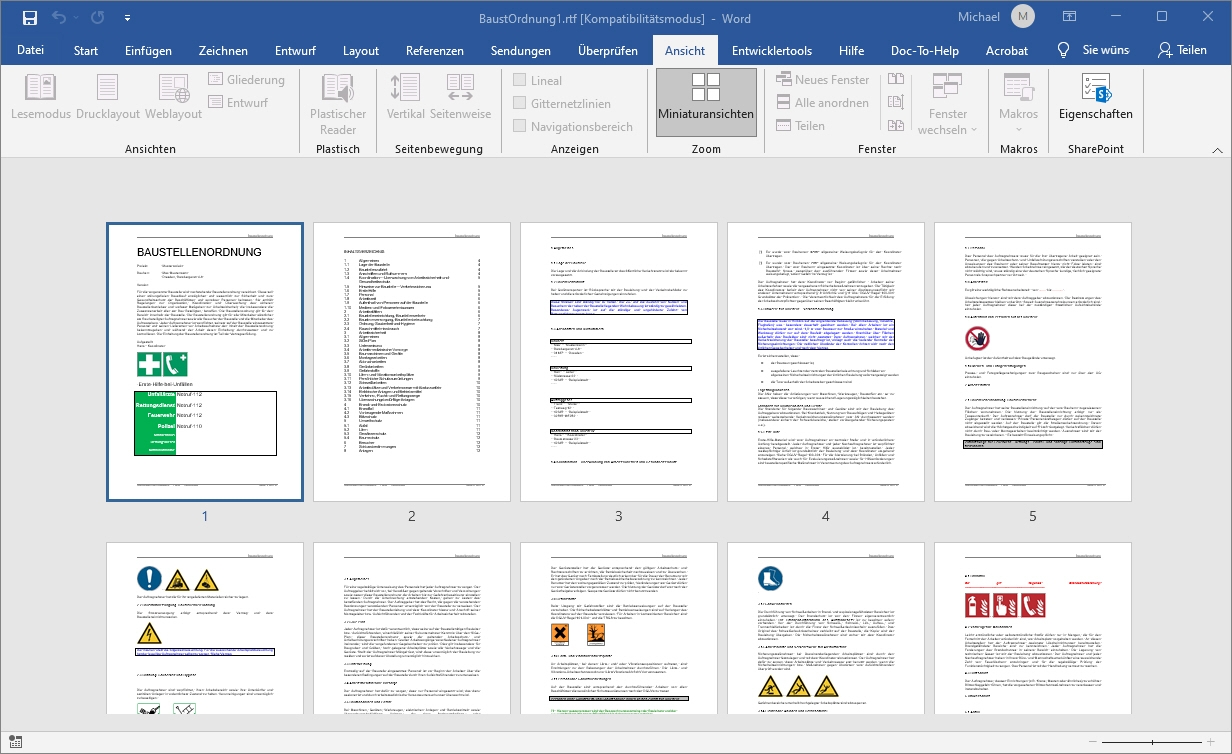Click the macro recording icon in status bar
Viewport: 1232px width, 754px height.
coord(16,741)
